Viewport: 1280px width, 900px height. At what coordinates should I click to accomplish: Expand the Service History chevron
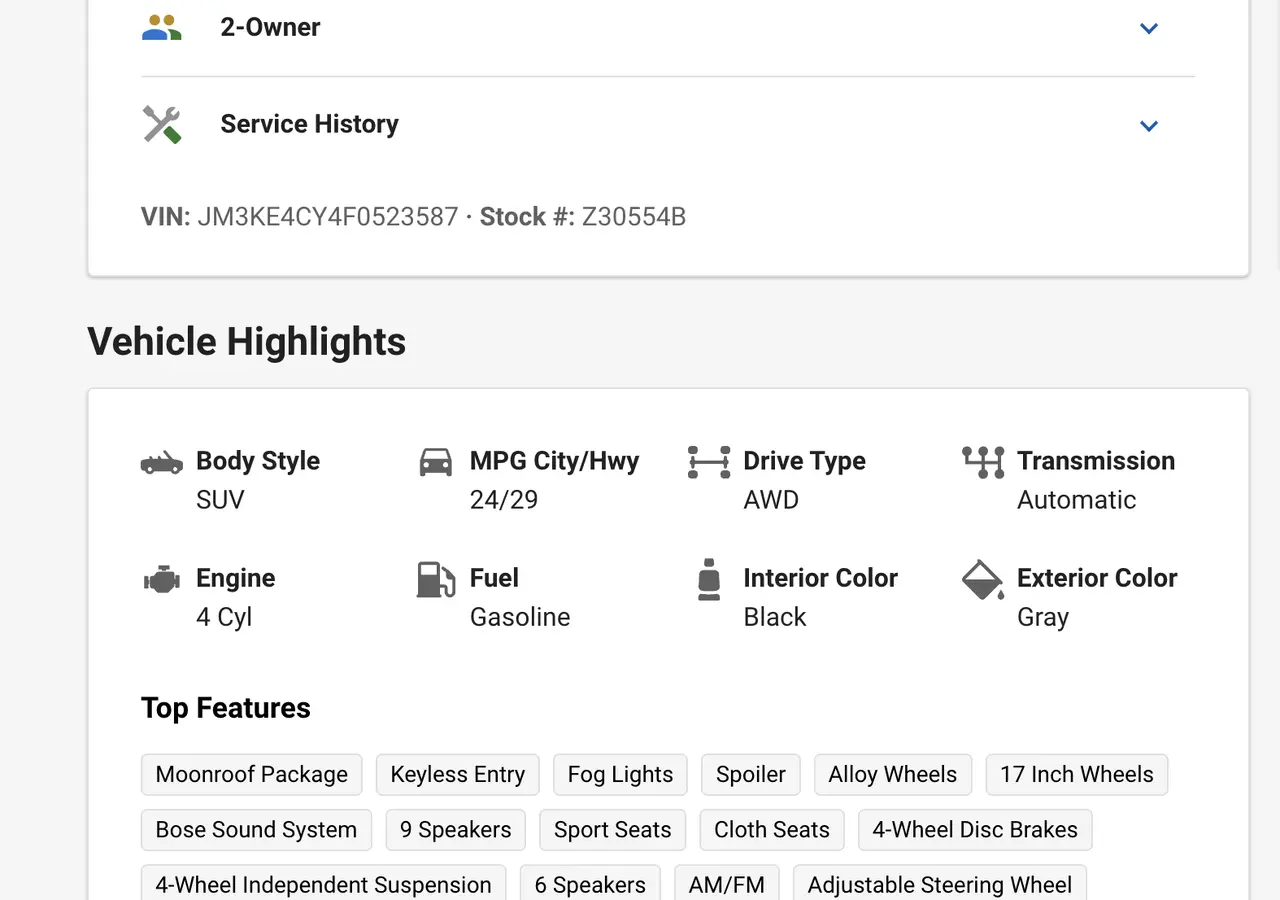(1149, 126)
